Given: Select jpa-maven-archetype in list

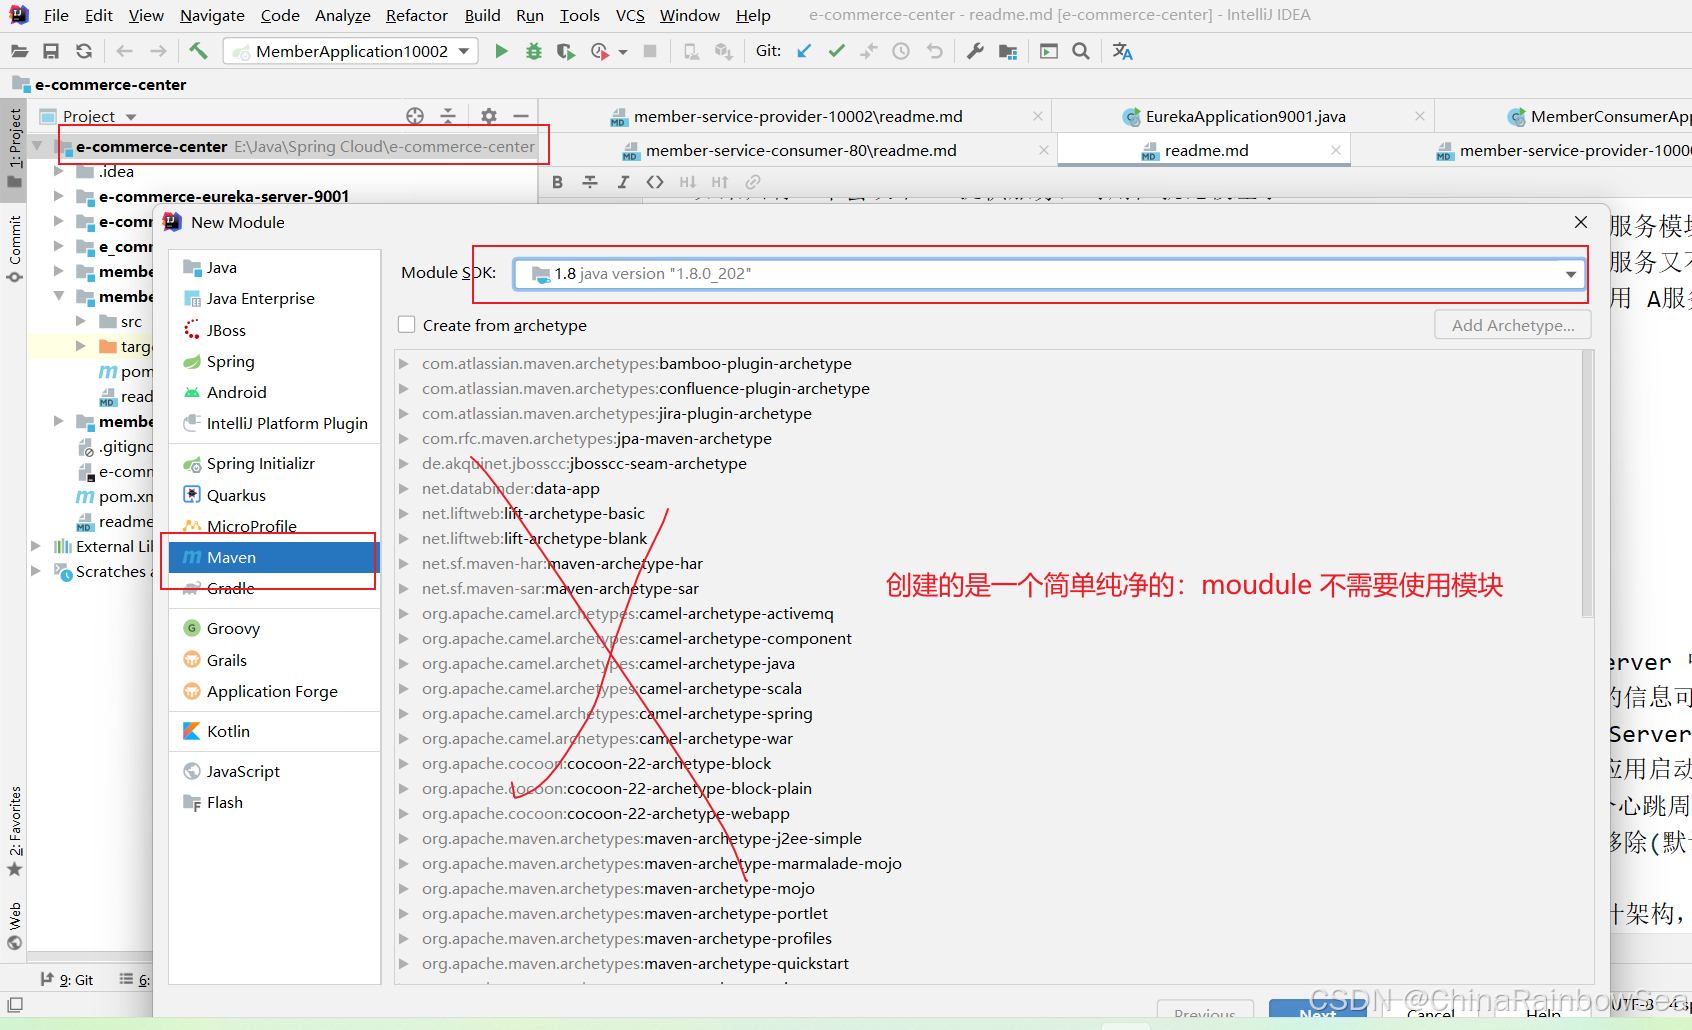Looking at the screenshot, I should click(x=597, y=439).
